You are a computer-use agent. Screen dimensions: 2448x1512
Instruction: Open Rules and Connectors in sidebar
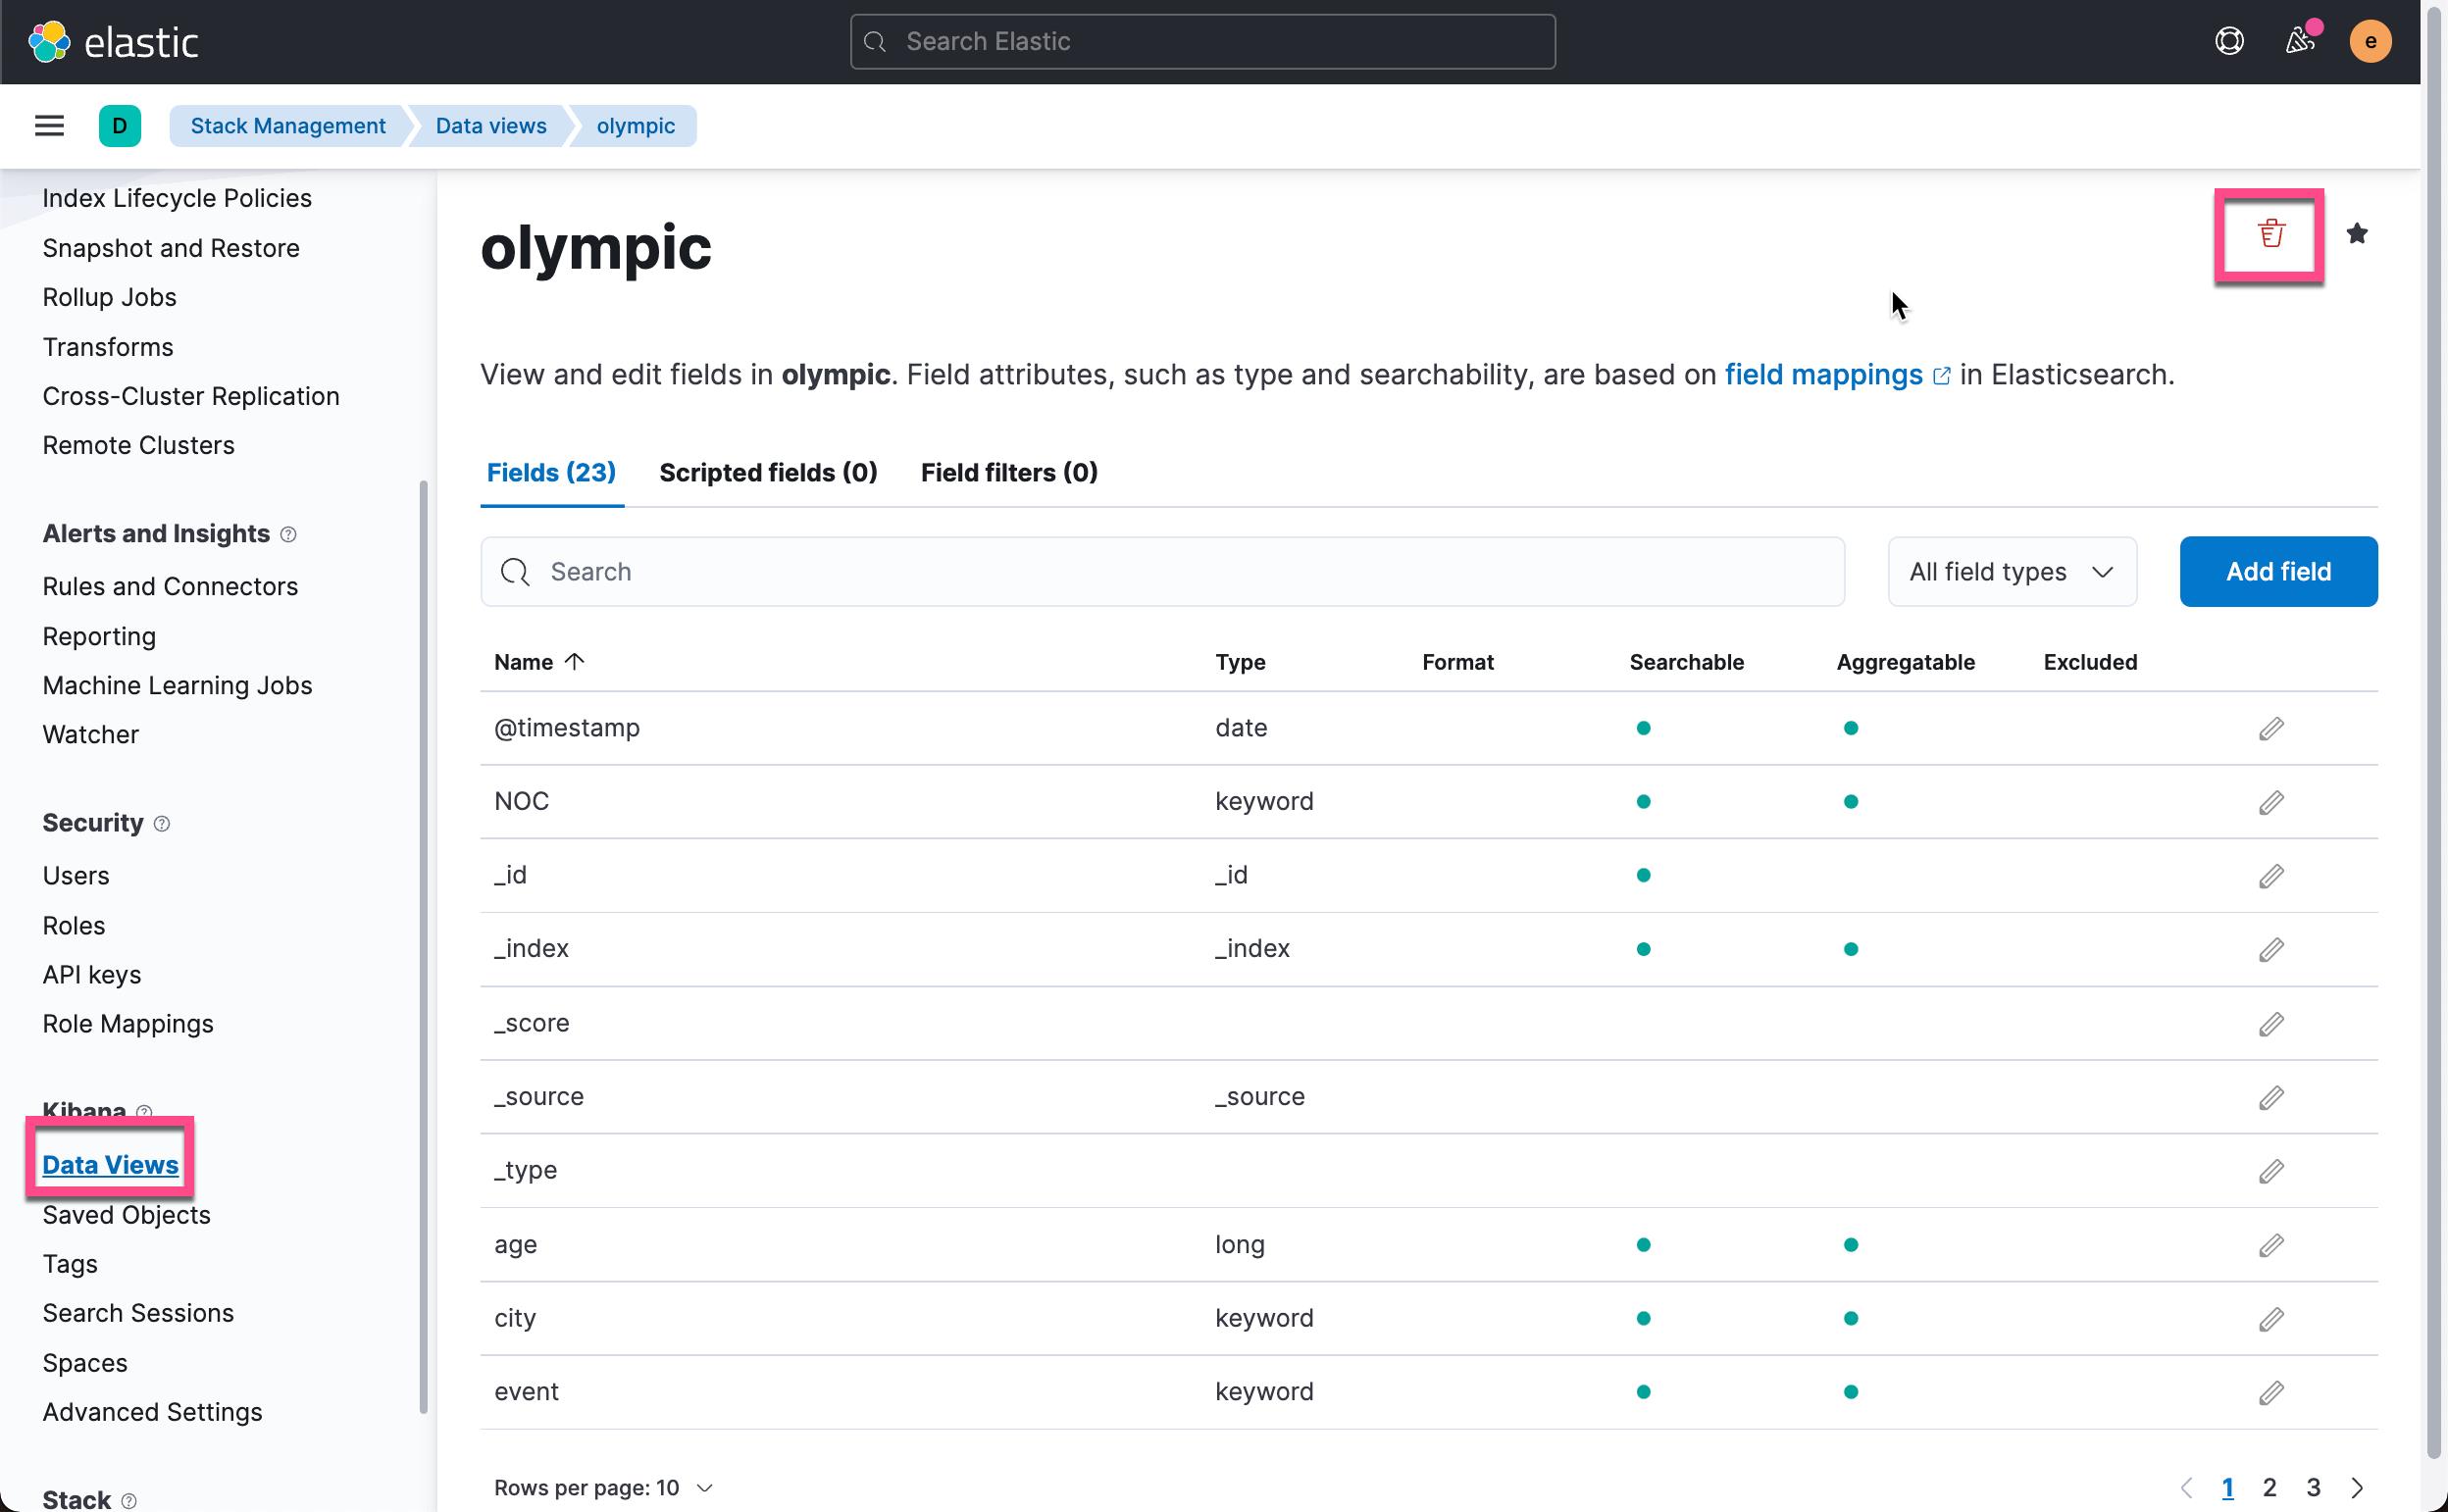(x=170, y=586)
